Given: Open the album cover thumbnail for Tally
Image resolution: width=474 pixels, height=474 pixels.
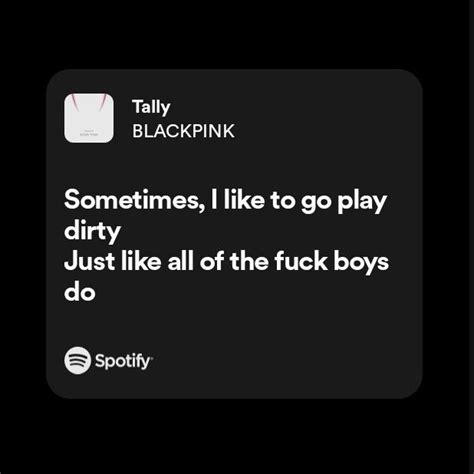Looking at the screenshot, I should pos(89,118).
